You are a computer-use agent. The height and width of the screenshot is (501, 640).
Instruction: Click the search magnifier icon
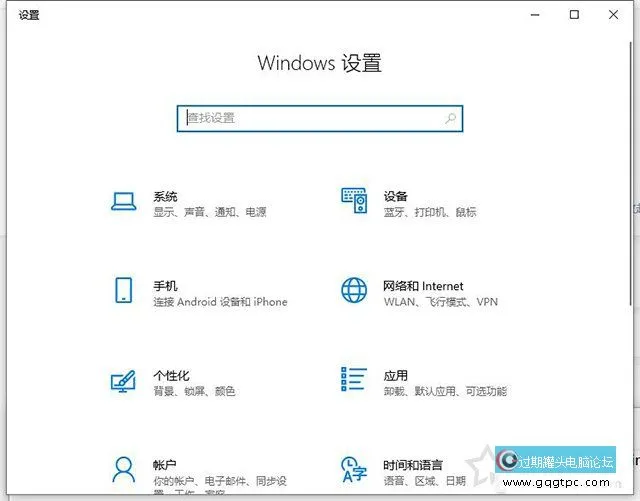point(451,118)
